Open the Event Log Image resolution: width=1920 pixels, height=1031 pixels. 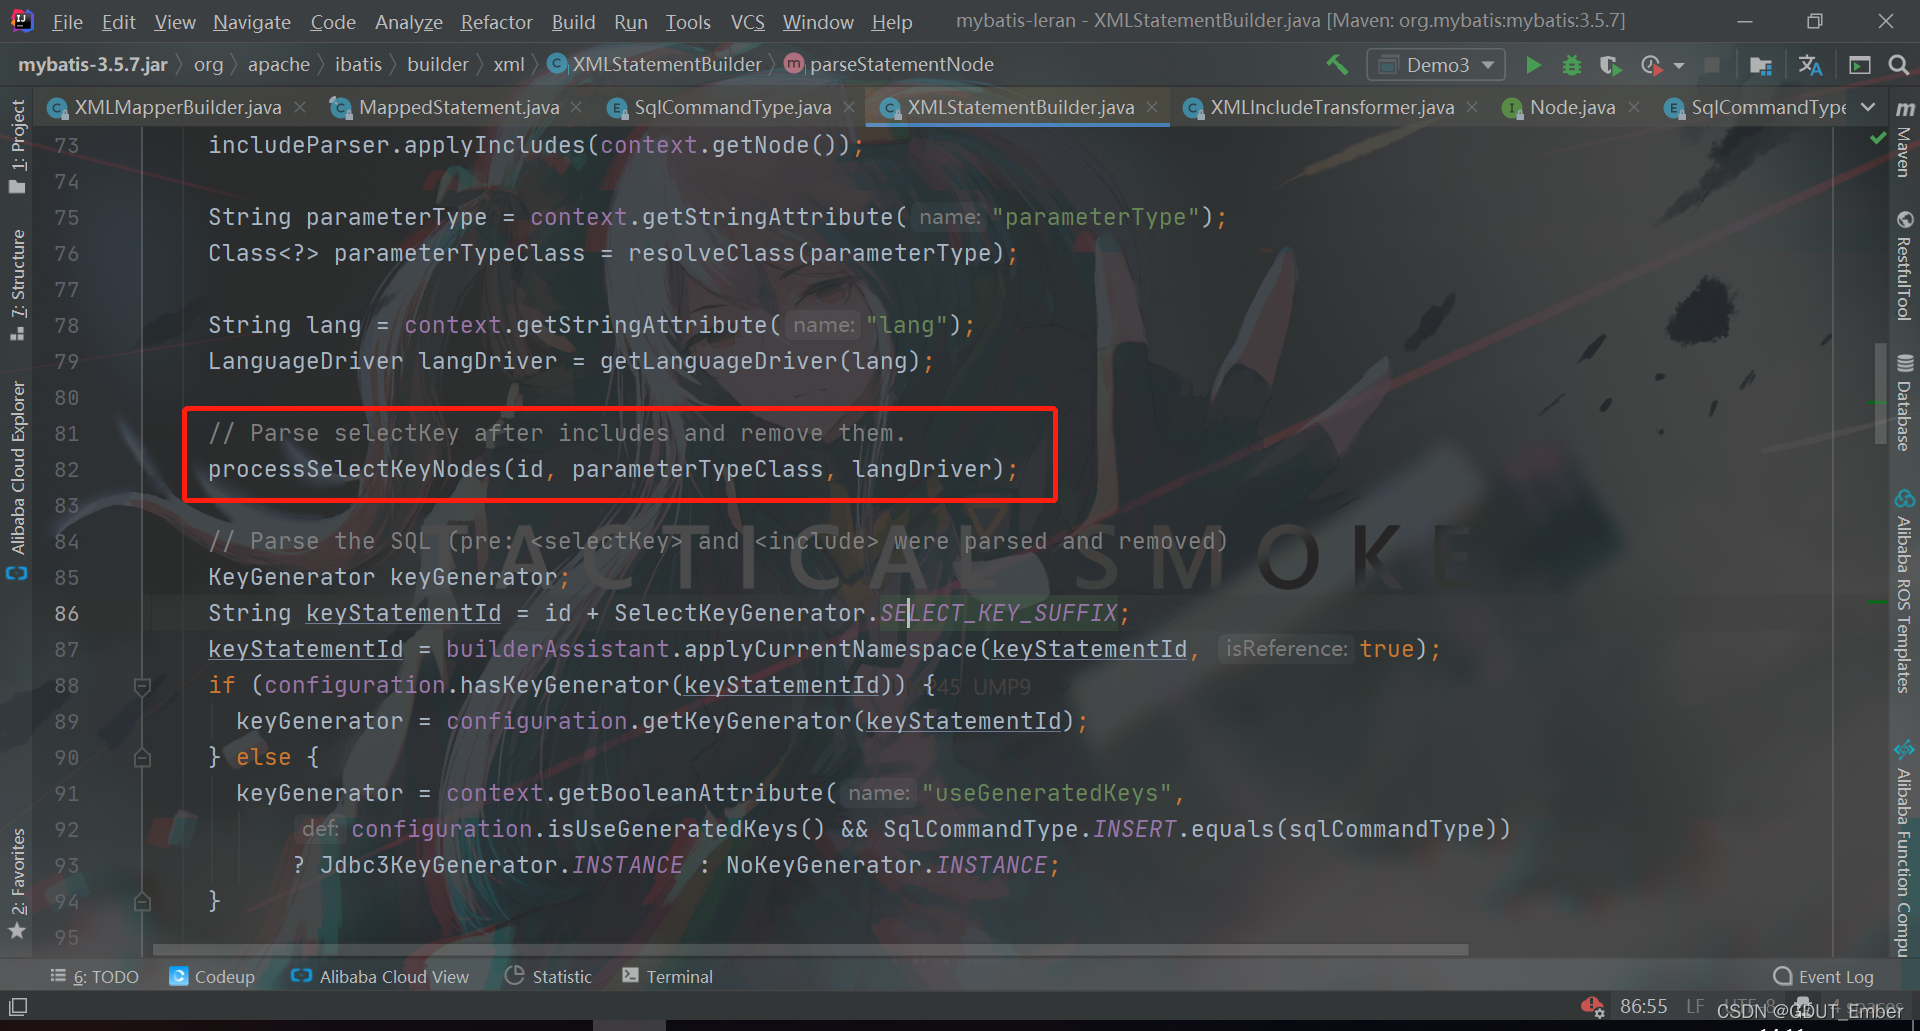tap(1823, 977)
